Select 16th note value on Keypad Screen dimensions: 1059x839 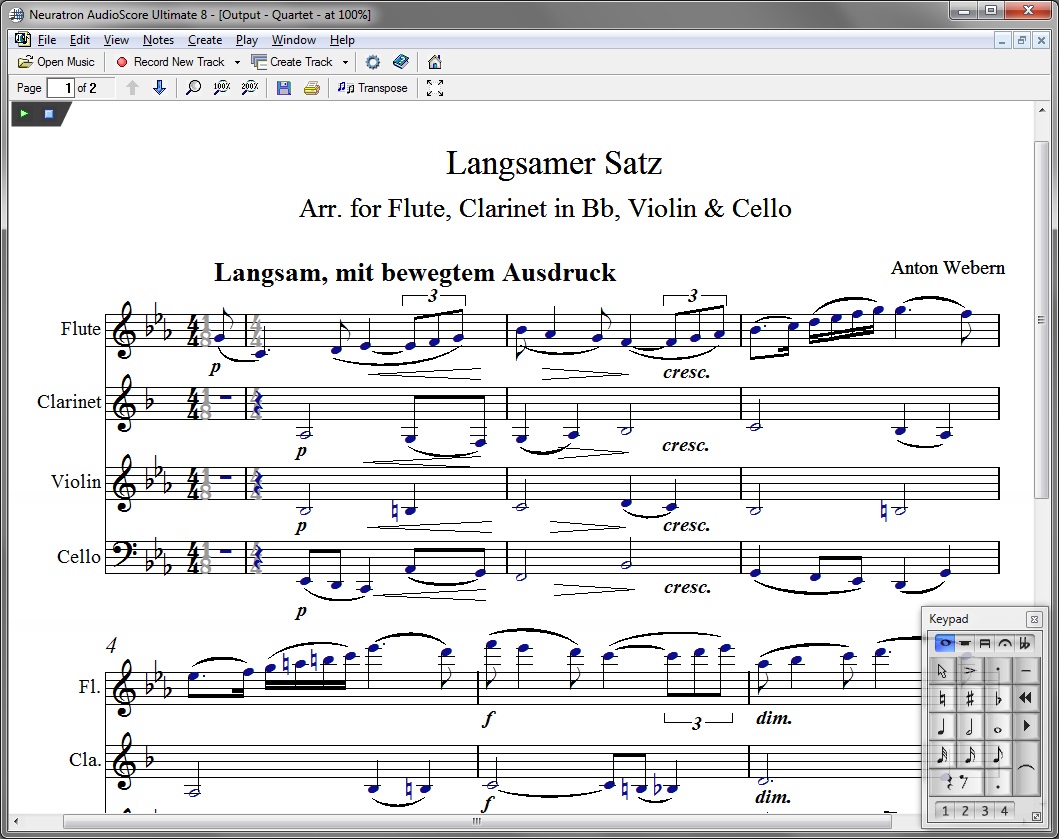(970, 755)
